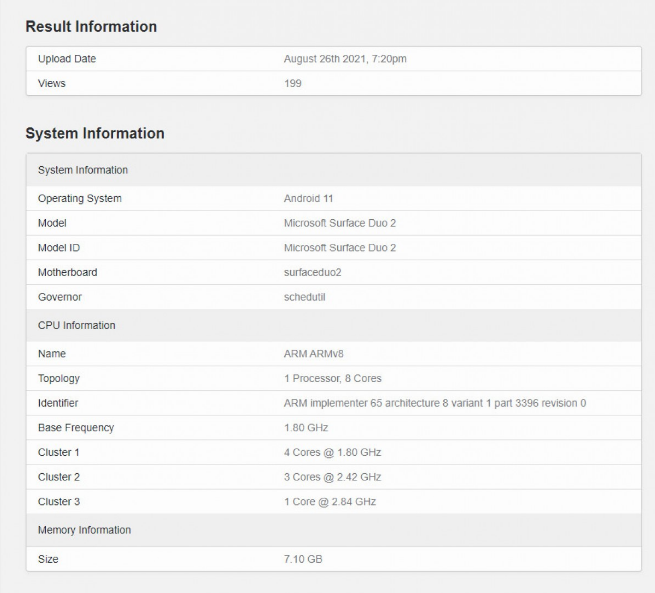Select the 'Identifier' label
655x593 pixels.
(x=58, y=403)
